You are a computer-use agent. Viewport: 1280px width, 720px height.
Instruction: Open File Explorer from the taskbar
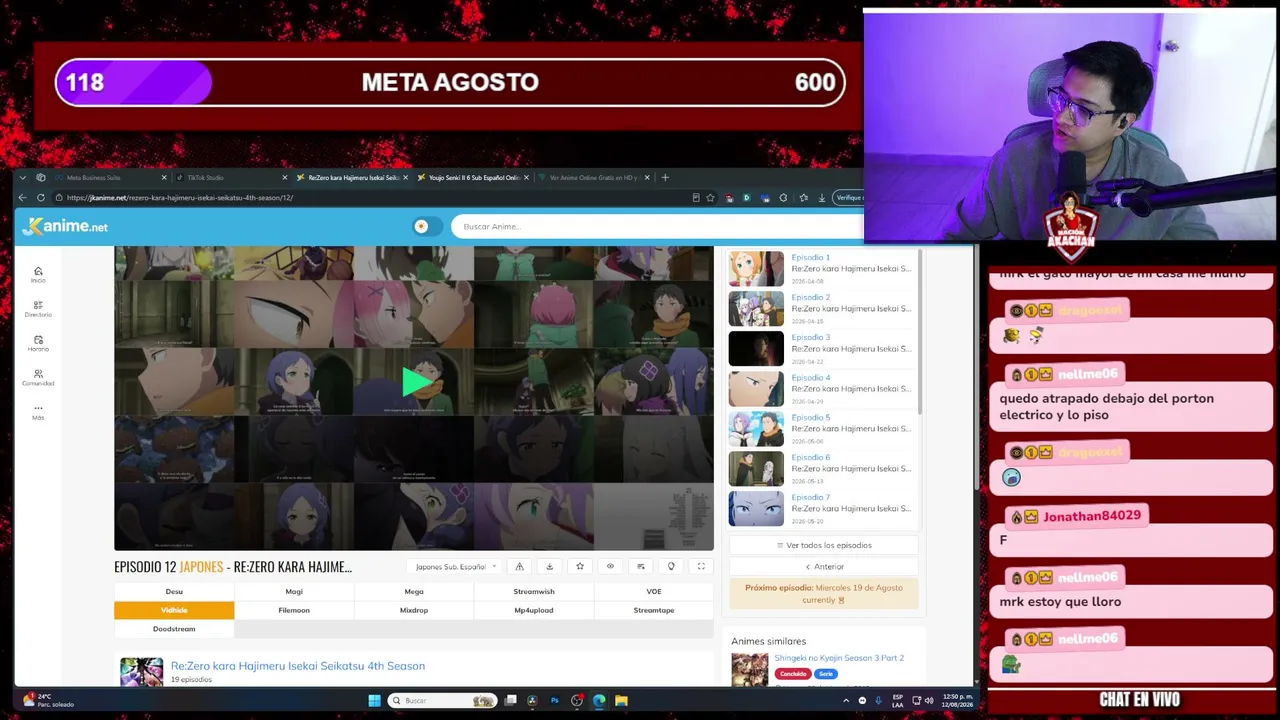621,701
